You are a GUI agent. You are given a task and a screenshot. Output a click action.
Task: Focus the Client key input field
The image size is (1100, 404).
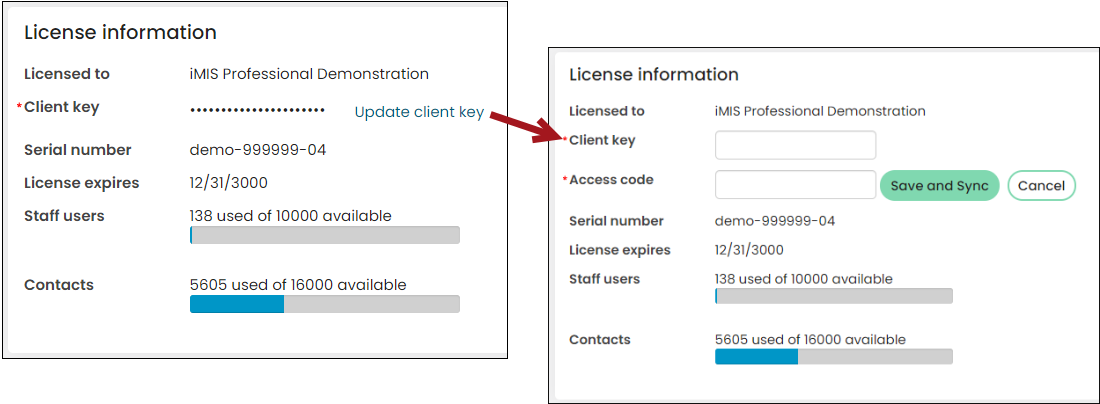(796, 145)
